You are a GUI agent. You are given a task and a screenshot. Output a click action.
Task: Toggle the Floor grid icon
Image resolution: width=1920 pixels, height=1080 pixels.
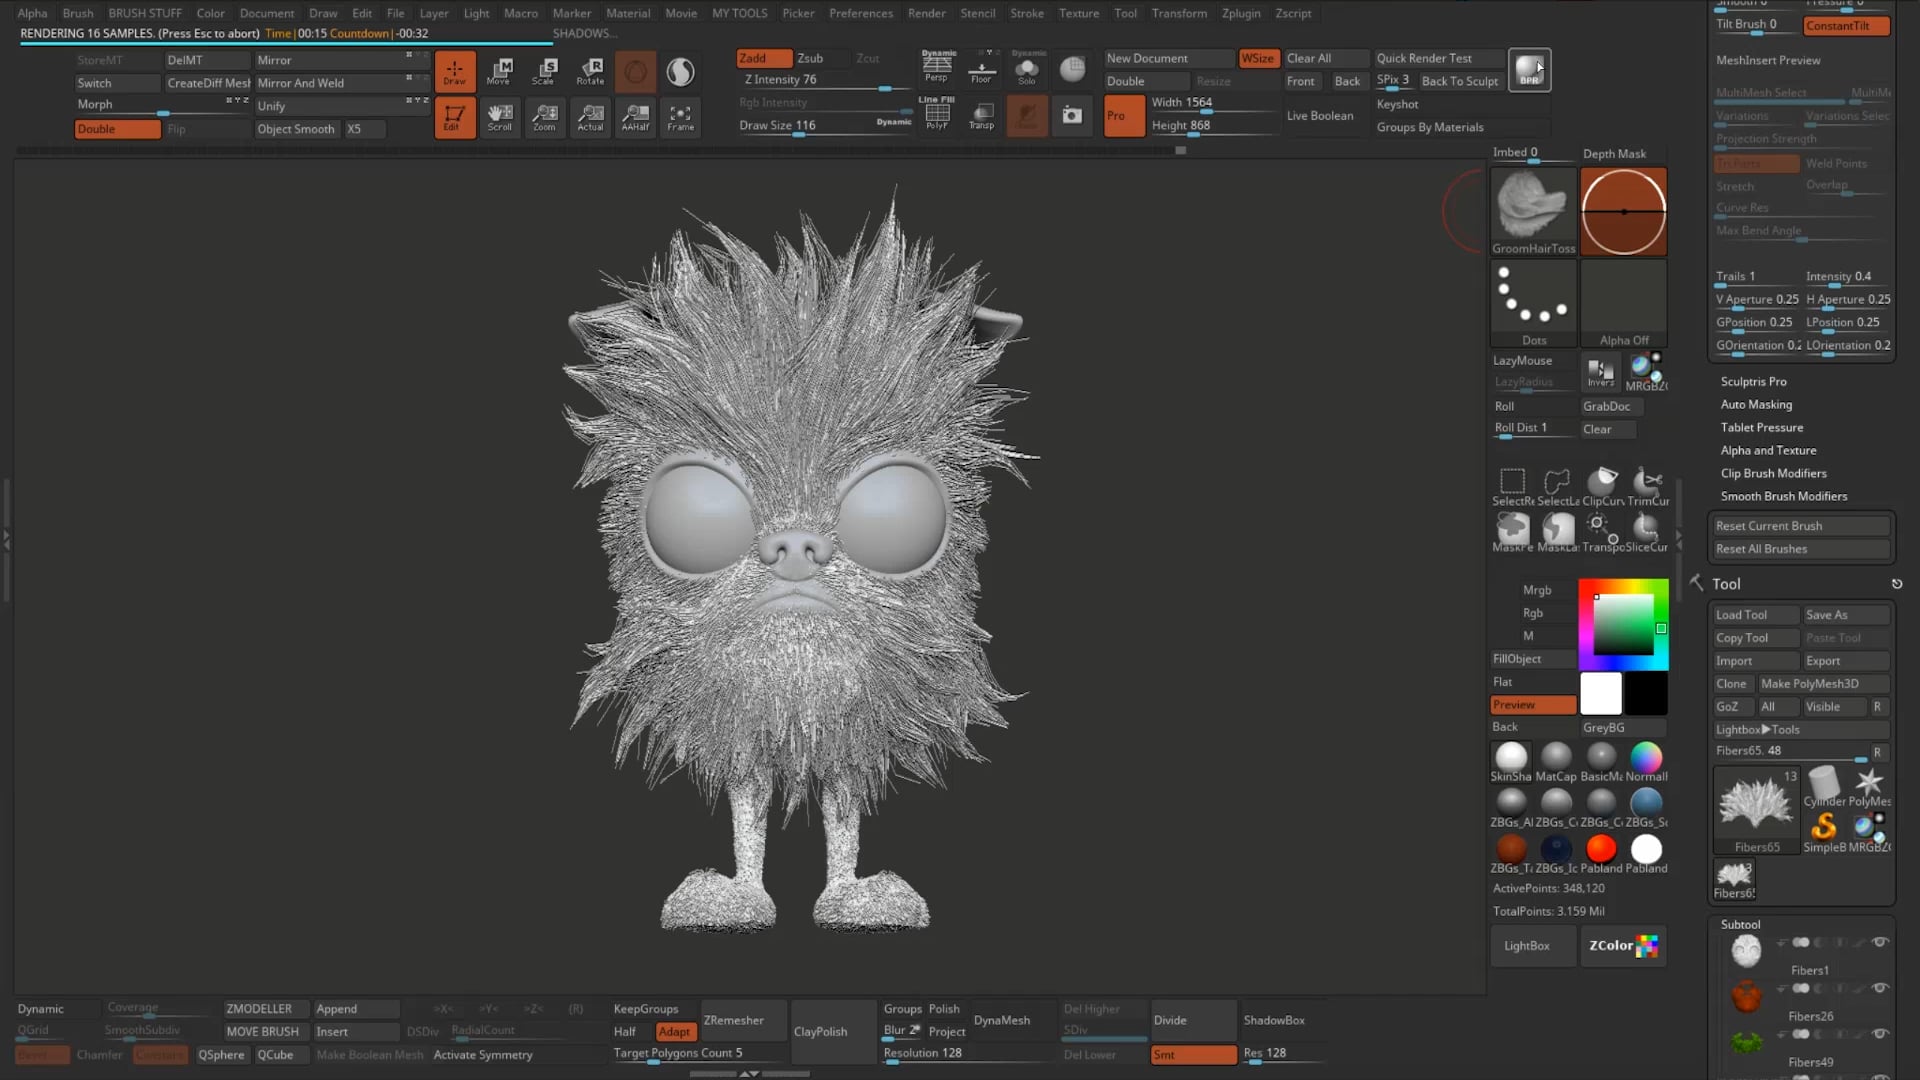pyautogui.click(x=981, y=68)
